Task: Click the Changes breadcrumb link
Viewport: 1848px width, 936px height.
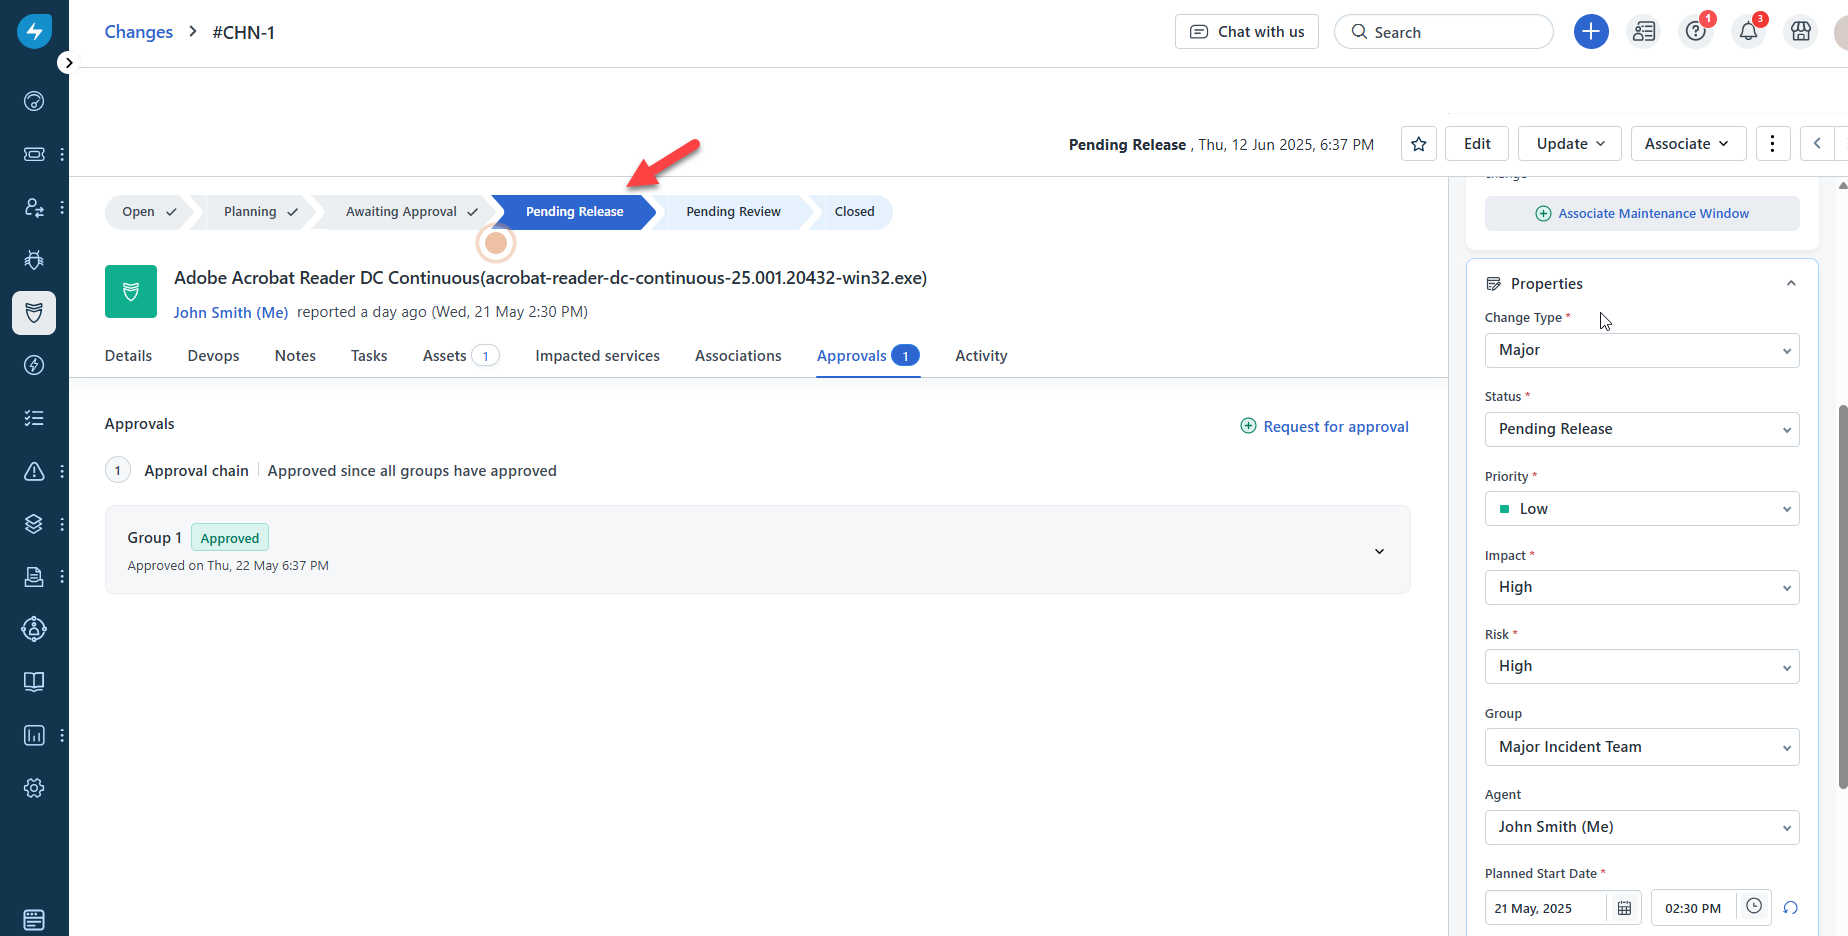Action: (x=139, y=32)
